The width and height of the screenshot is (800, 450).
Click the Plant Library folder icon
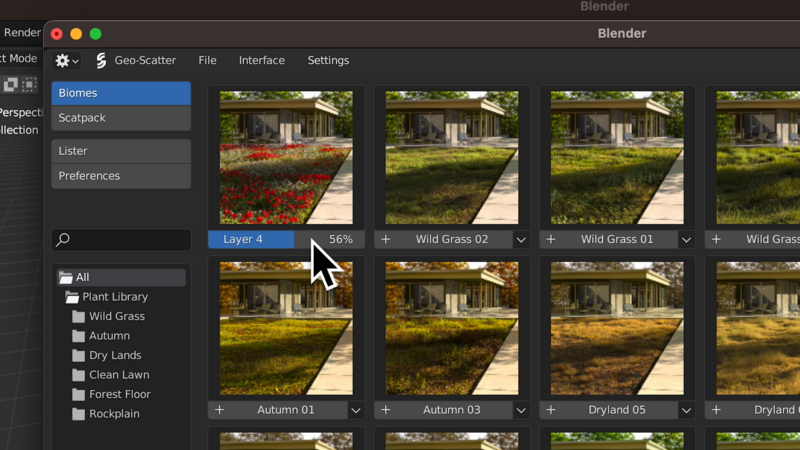(72, 297)
